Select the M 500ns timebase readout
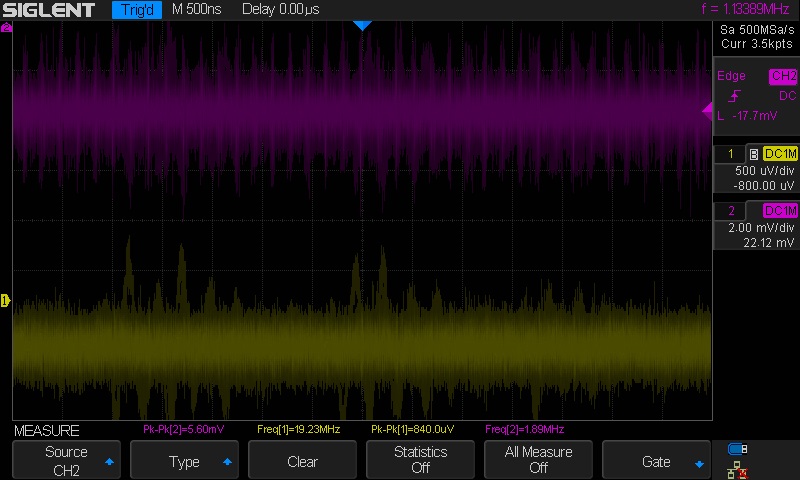Screen dimensions: 800x480 (x=196, y=9)
